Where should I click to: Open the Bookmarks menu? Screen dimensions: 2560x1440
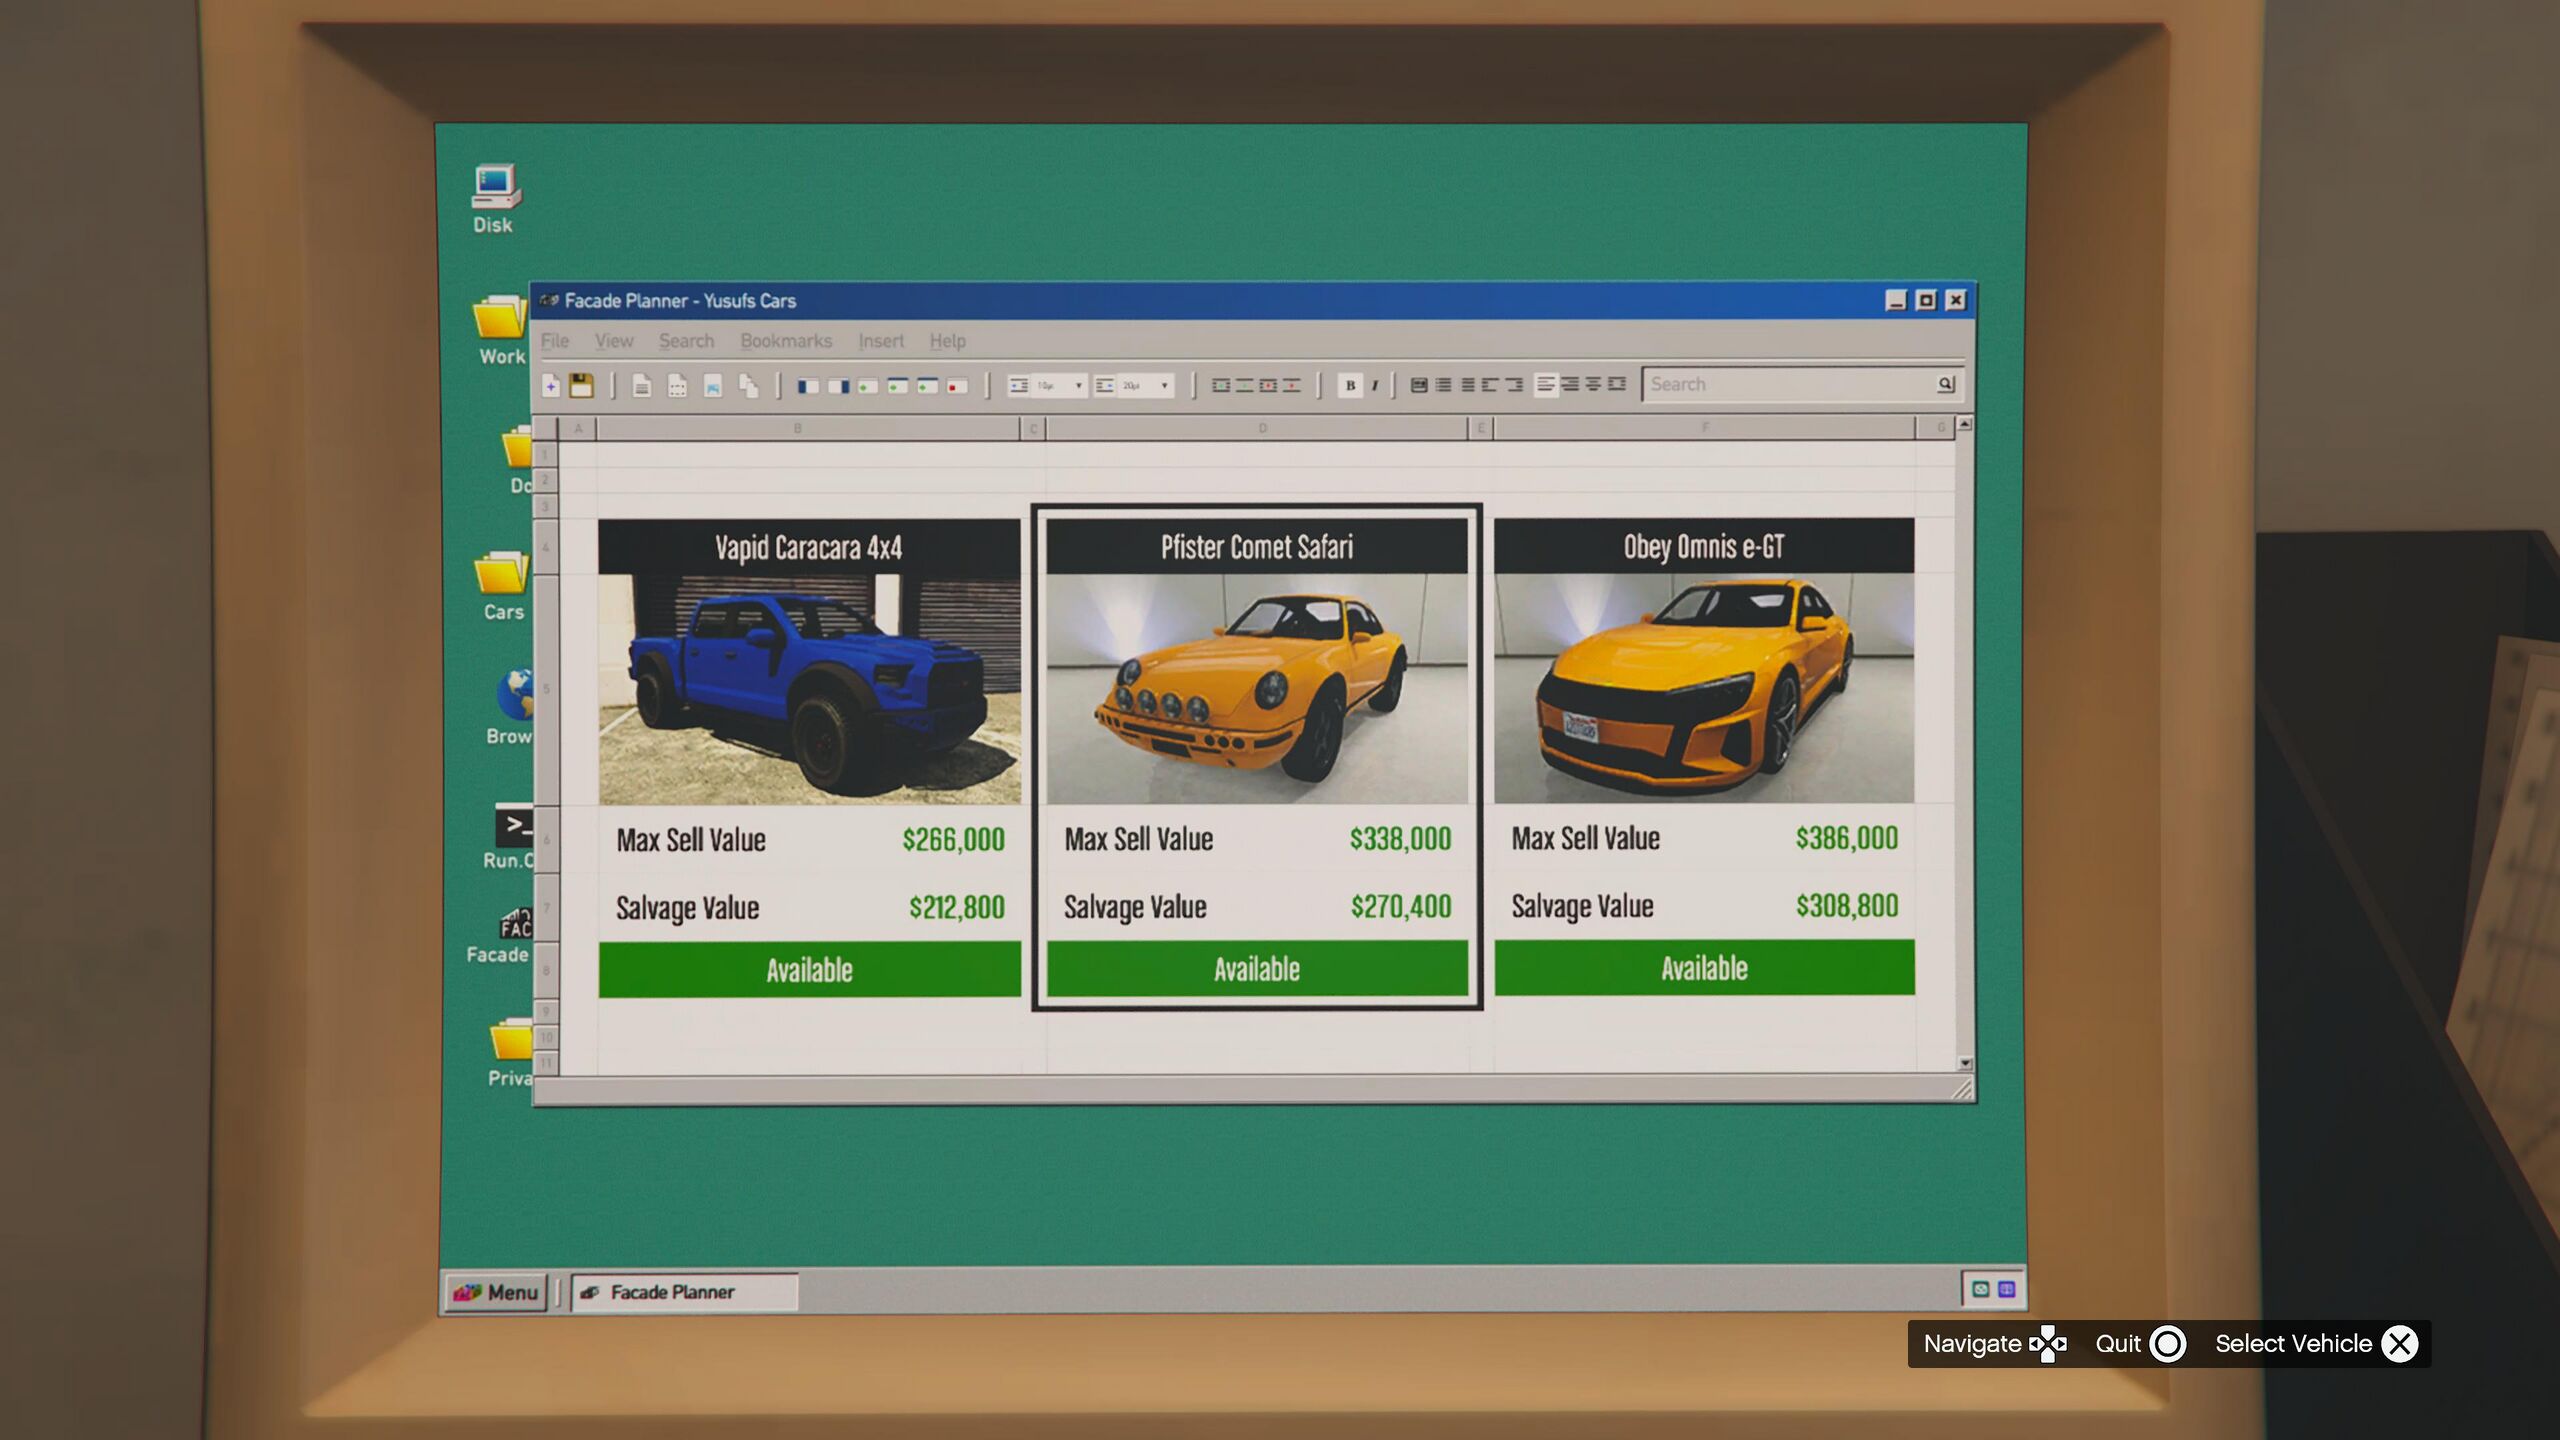(x=786, y=341)
